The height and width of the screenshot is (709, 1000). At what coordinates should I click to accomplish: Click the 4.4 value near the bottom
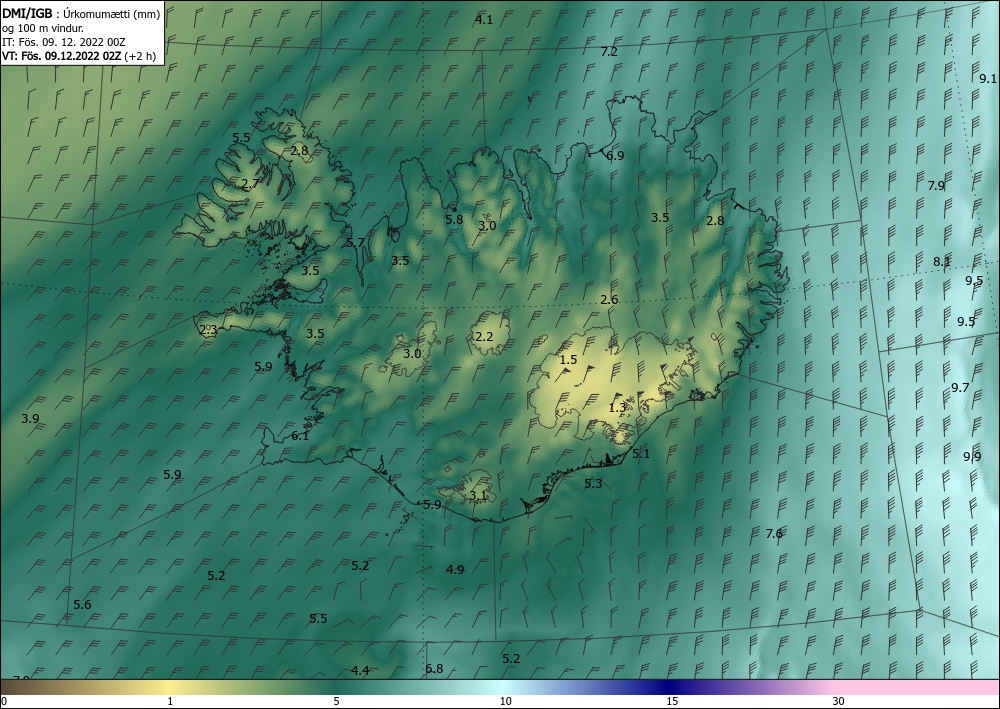click(360, 670)
